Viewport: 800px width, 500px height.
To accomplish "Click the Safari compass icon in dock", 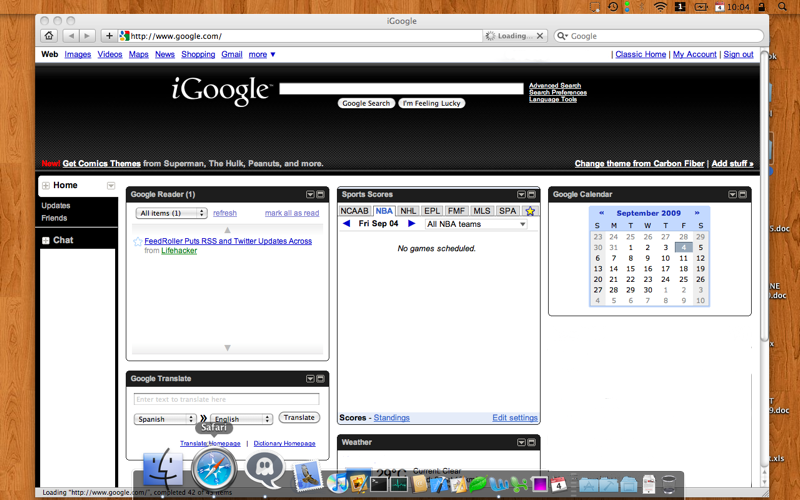I will tap(214, 468).
